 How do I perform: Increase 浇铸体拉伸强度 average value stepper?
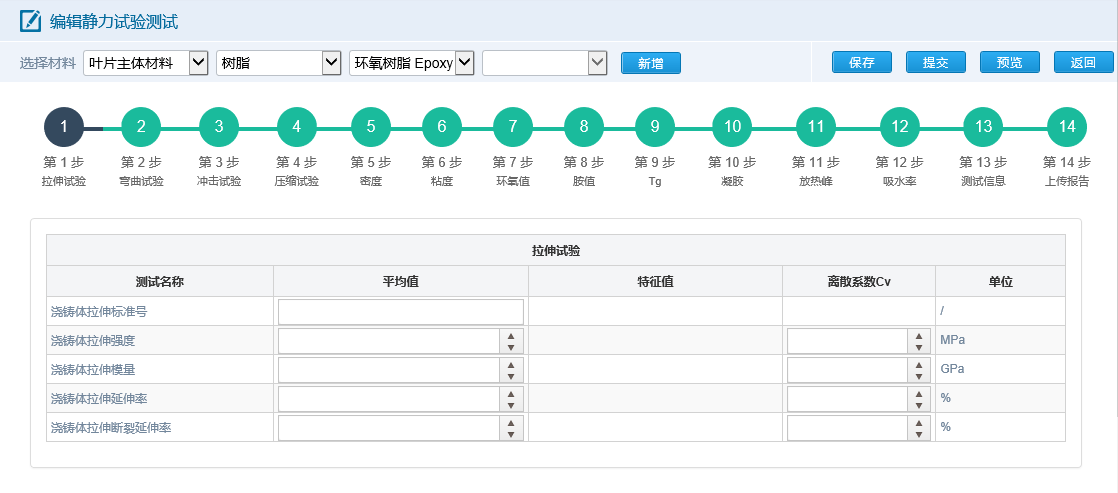click(x=511, y=335)
